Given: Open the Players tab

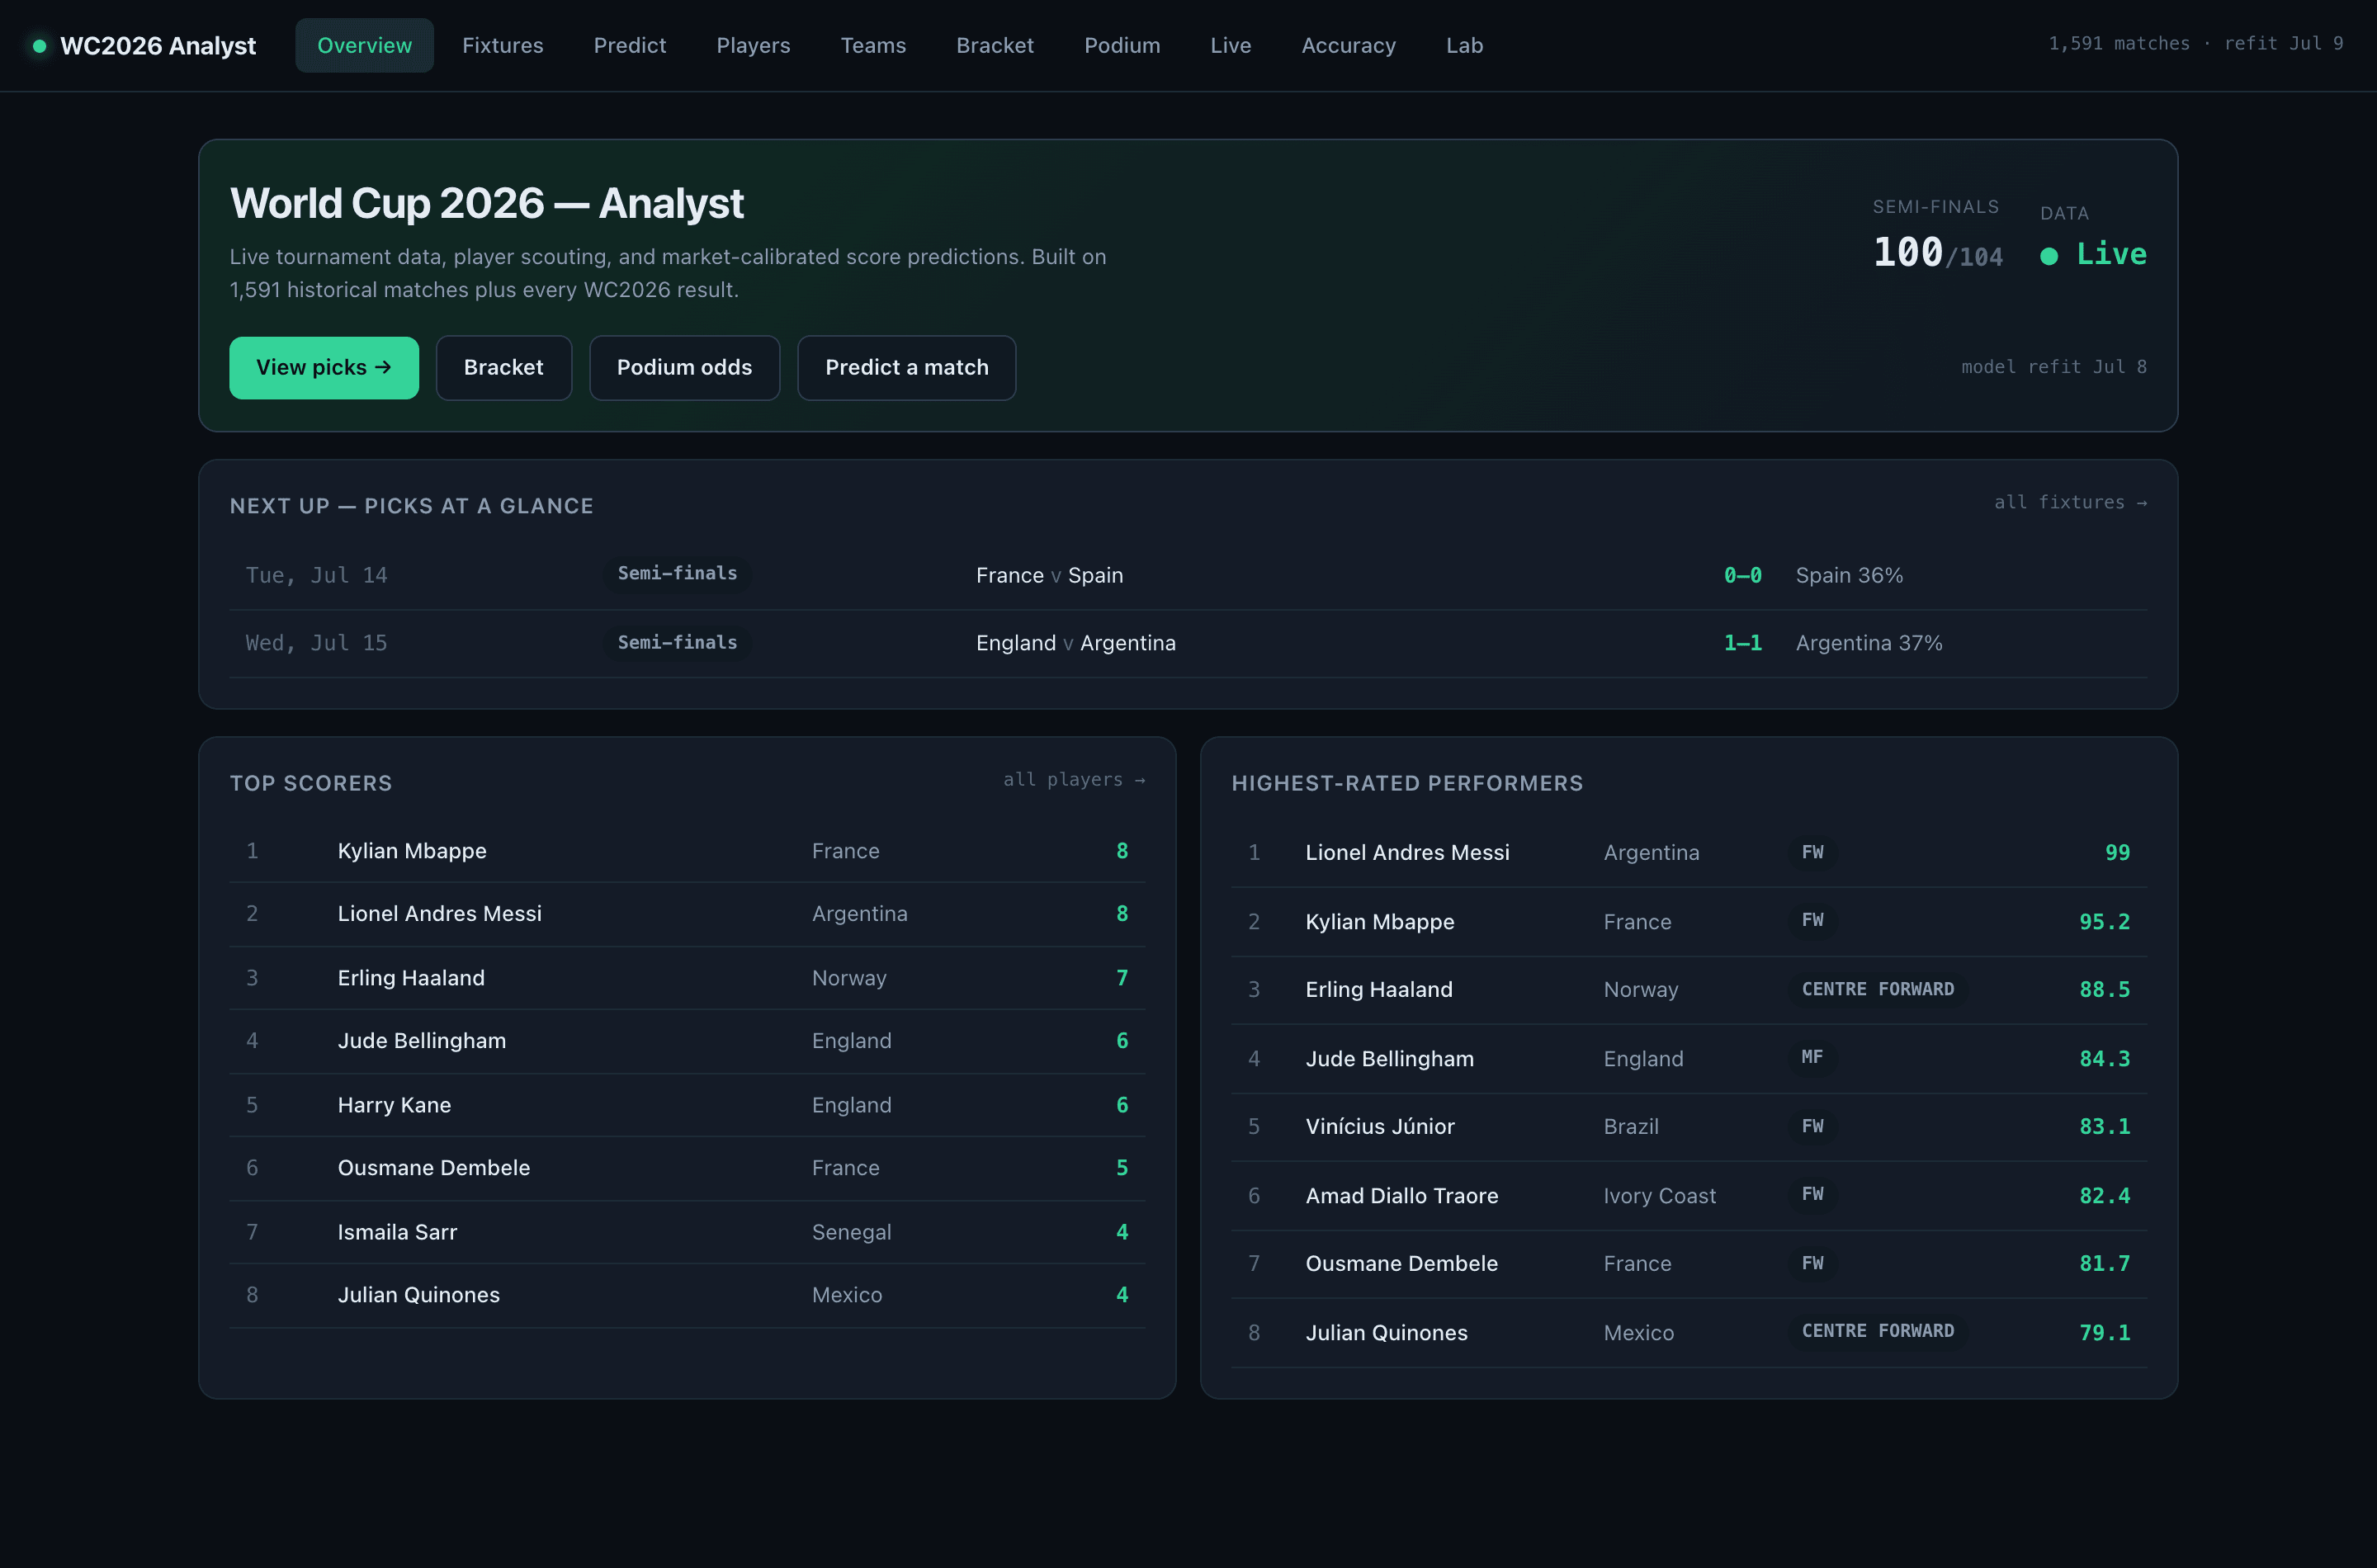Looking at the screenshot, I should [x=753, y=45].
